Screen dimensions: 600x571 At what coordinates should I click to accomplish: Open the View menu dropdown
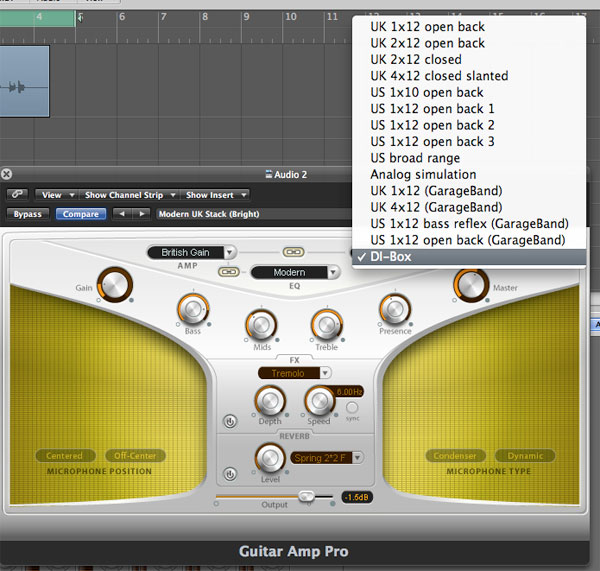pyautogui.click(x=57, y=195)
